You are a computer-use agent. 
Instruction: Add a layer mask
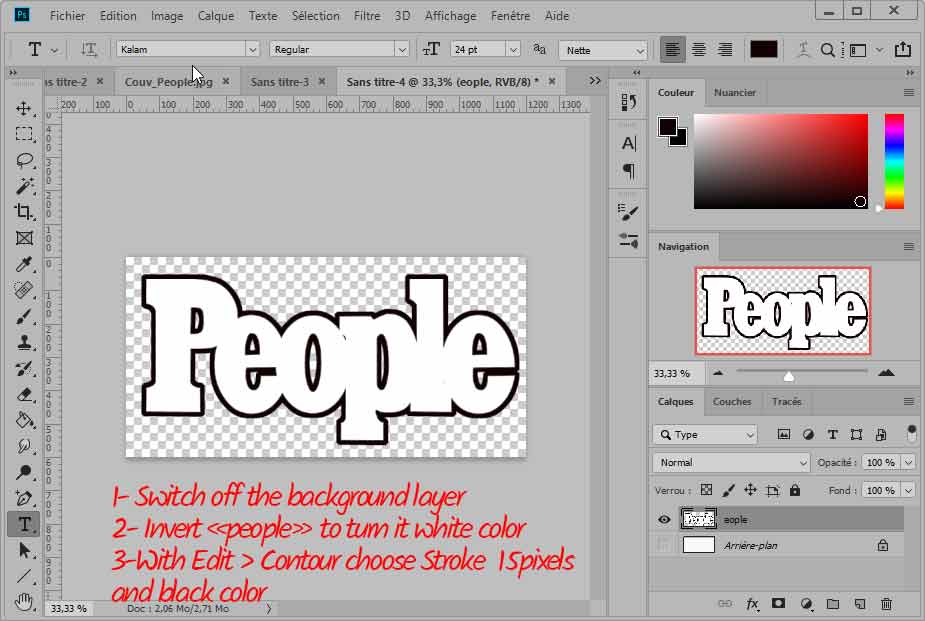tap(779, 604)
